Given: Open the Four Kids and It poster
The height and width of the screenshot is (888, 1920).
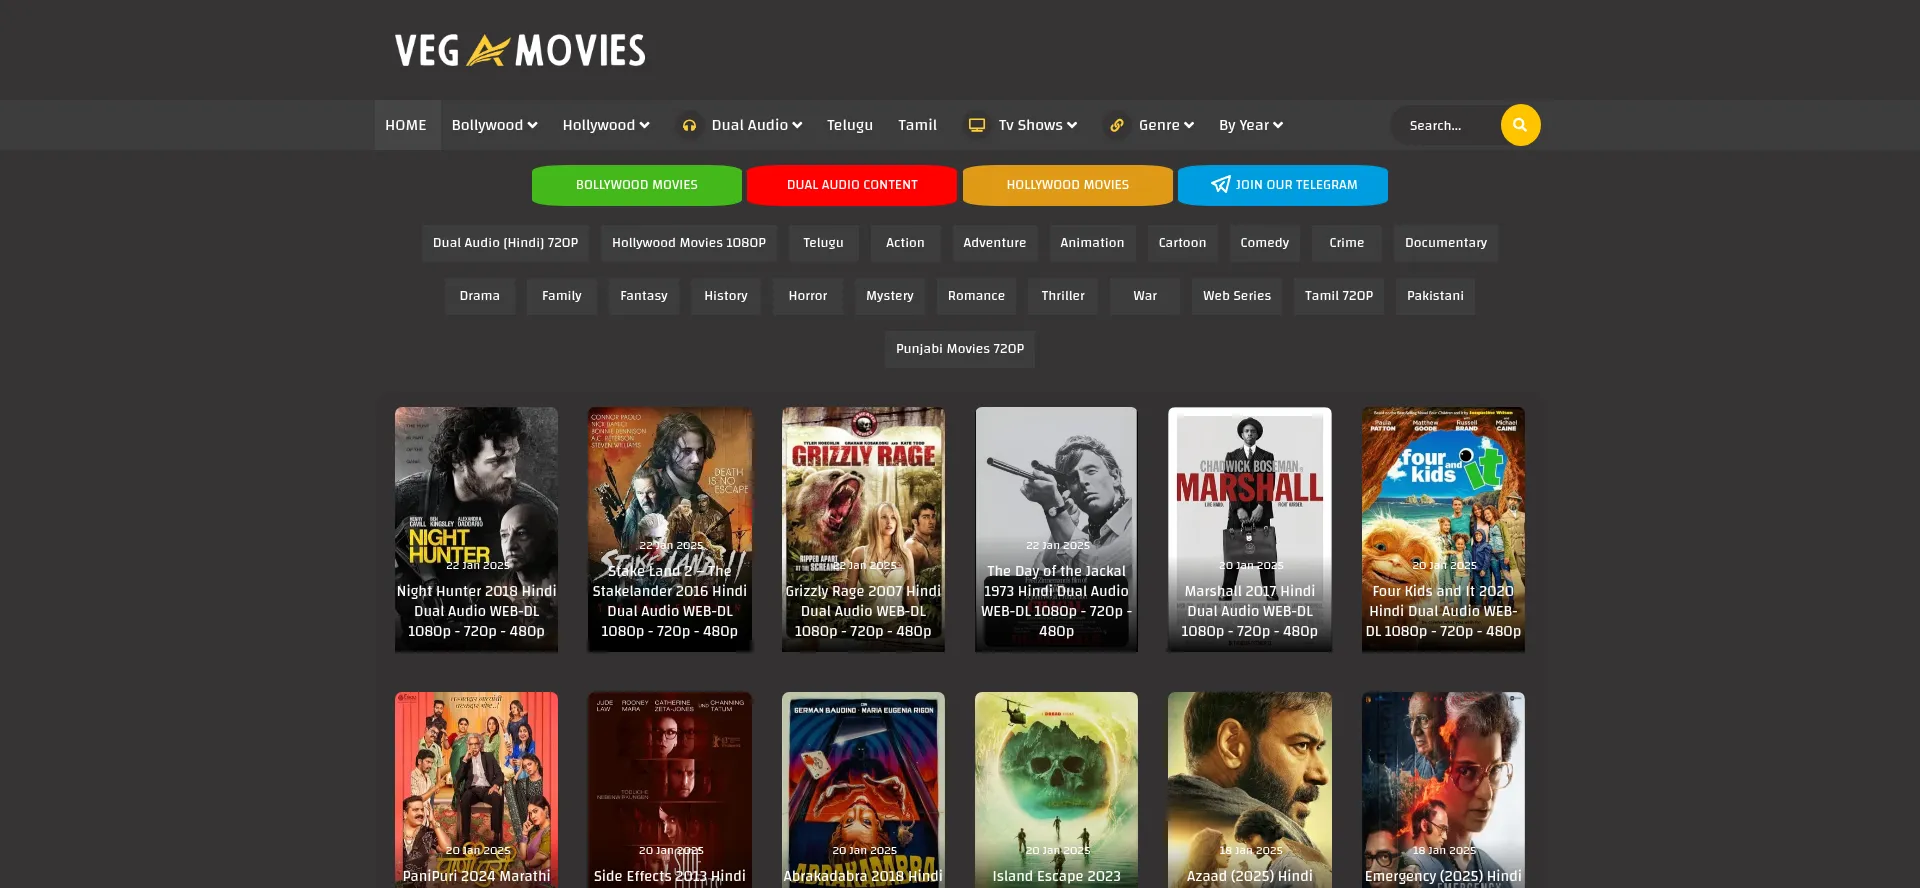Looking at the screenshot, I should coord(1443,529).
